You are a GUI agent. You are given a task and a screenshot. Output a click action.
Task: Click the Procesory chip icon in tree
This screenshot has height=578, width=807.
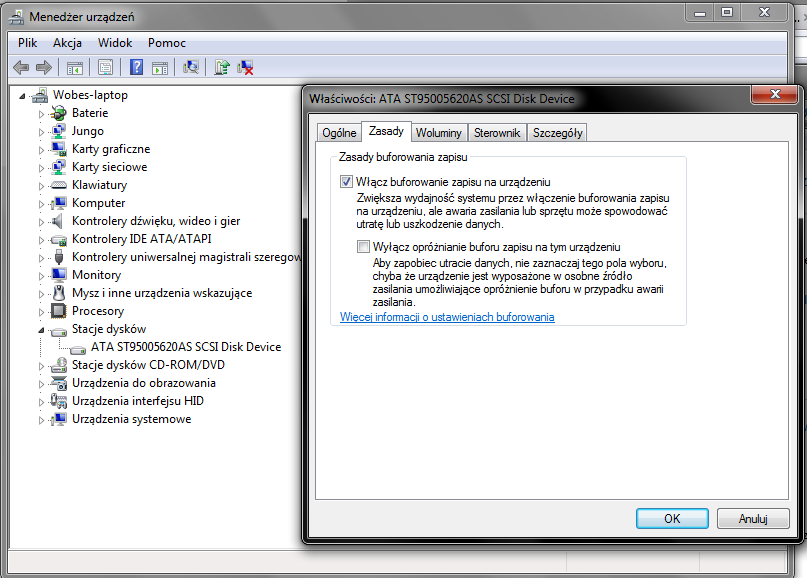pyautogui.click(x=59, y=311)
